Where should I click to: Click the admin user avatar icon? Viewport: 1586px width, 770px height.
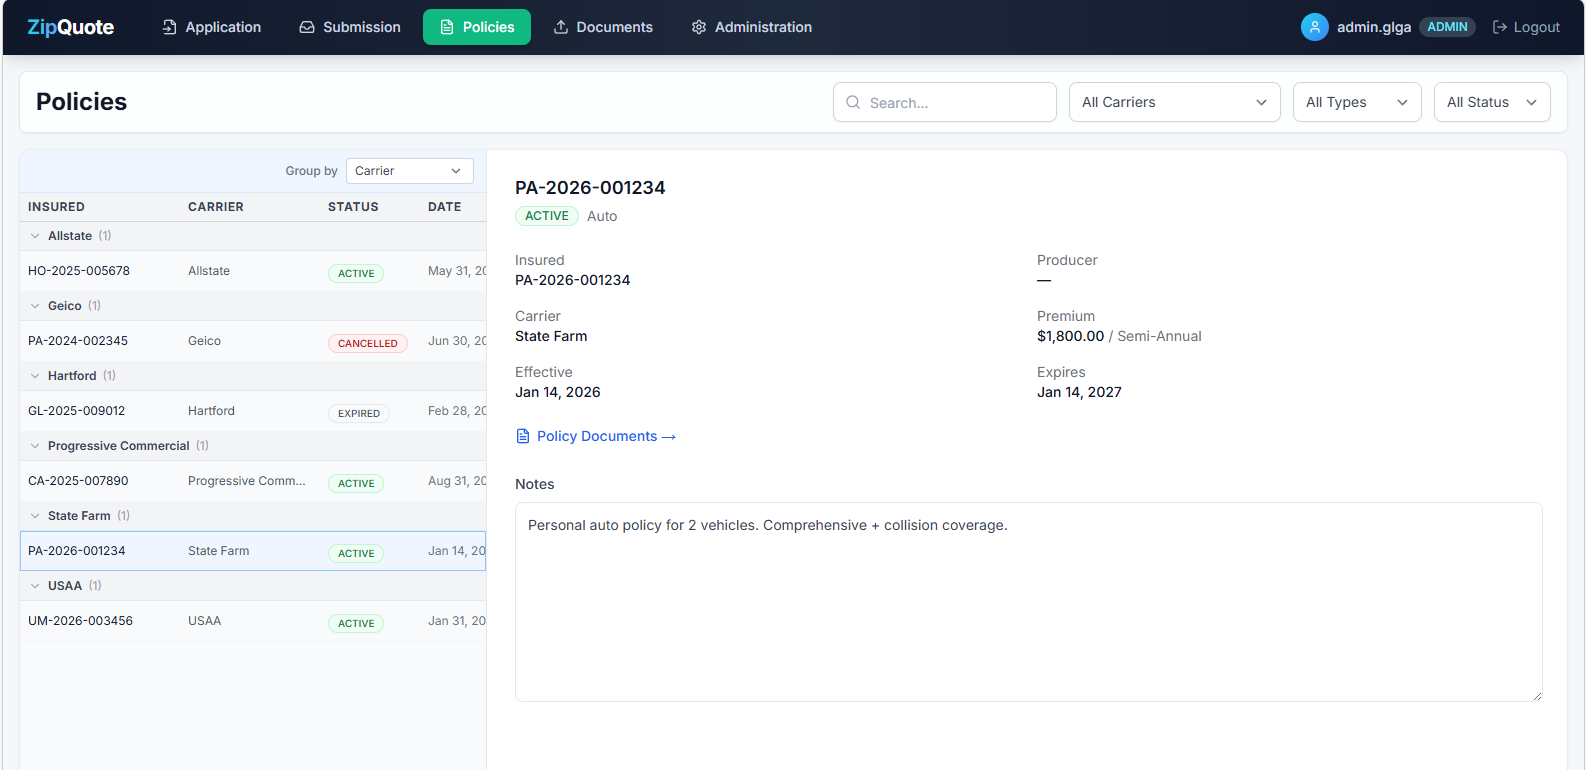[1314, 27]
